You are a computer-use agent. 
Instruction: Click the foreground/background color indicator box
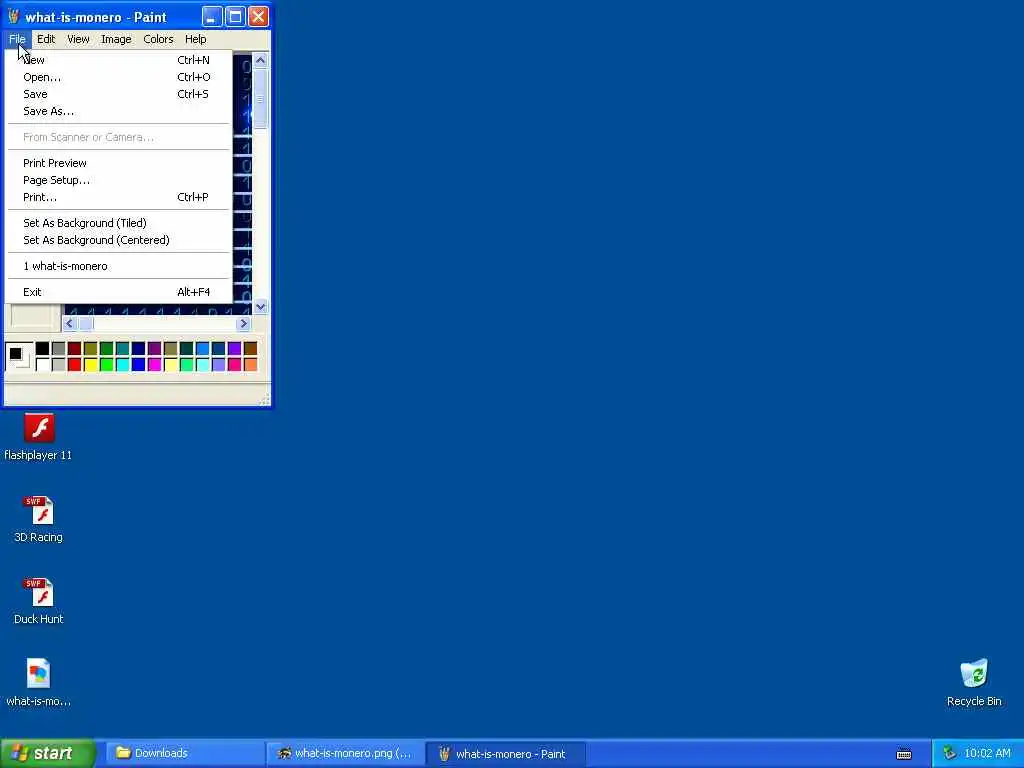[18, 357]
